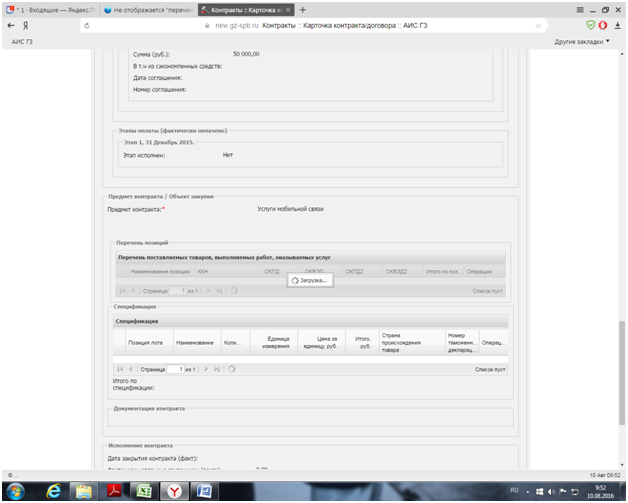
Task: Switch to Excel on the taskbar
Action: click(x=144, y=491)
